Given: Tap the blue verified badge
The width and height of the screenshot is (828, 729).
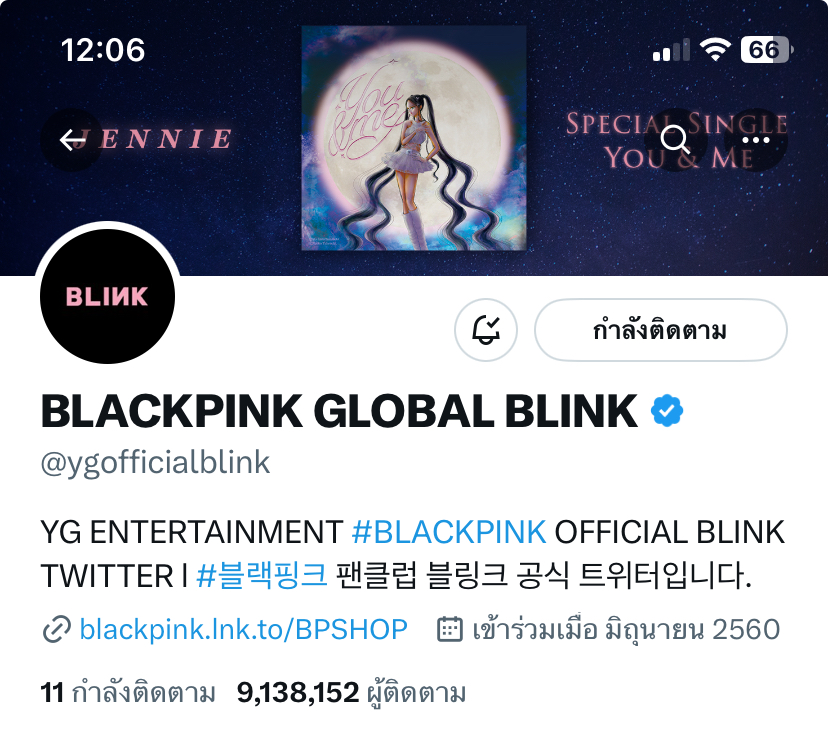Looking at the screenshot, I should [667, 411].
